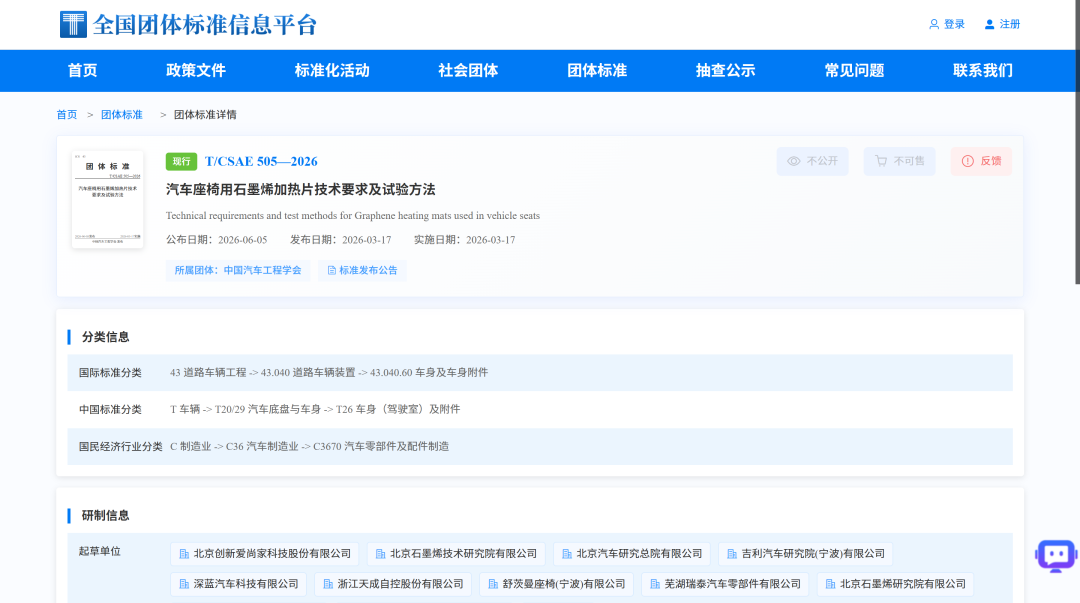
Task: Click building icon beside 吉利汽车研究院(宁波)有限公司
Action: (732, 554)
